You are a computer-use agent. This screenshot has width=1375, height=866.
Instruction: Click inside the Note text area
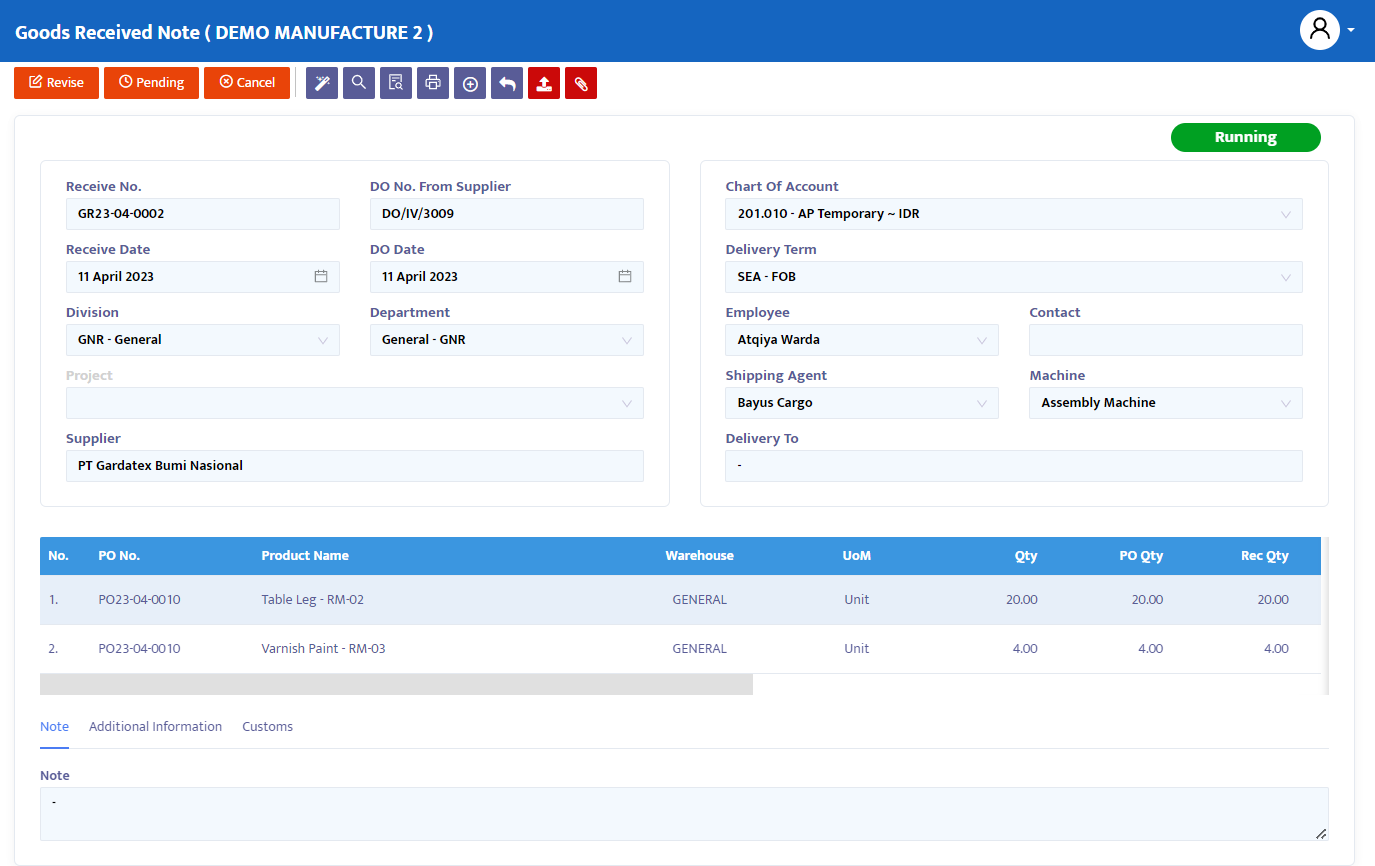click(684, 814)
